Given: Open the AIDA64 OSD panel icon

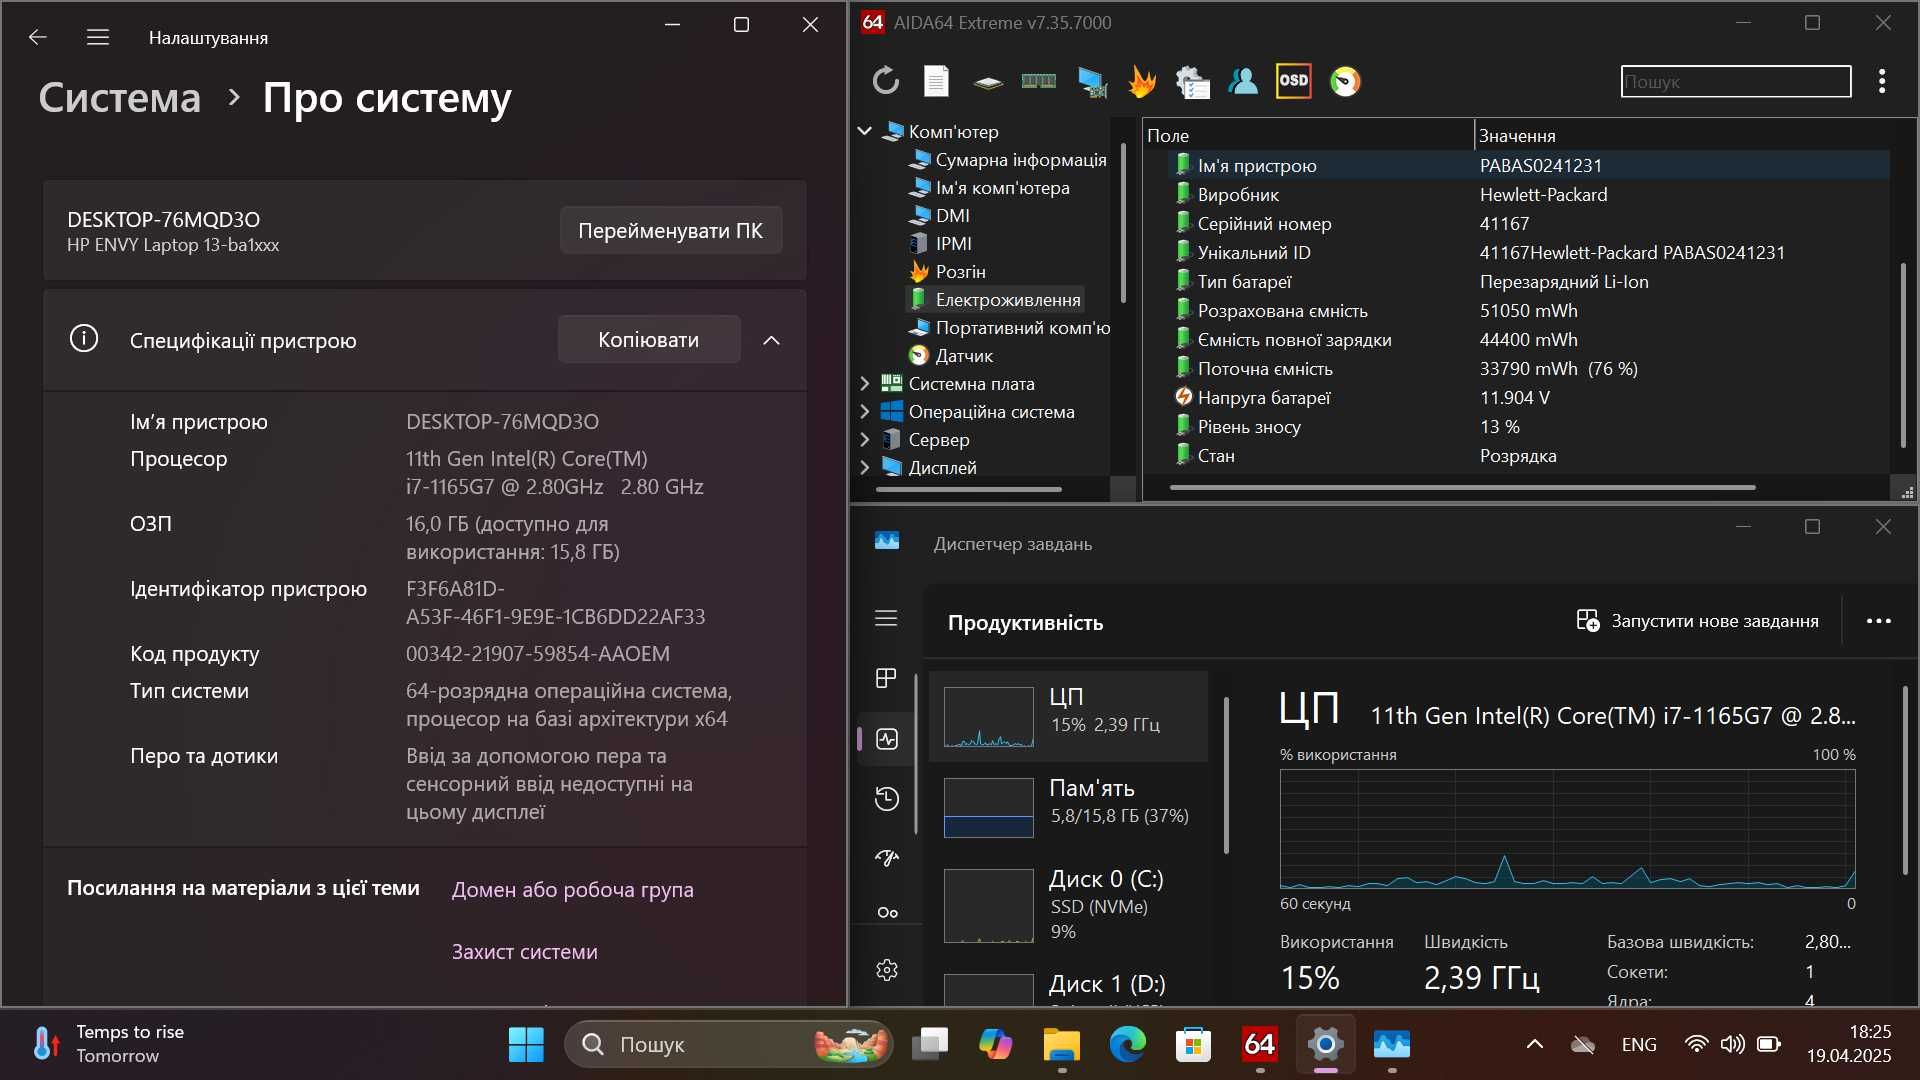Looking at the screenshot, I should coord(1294,81).
